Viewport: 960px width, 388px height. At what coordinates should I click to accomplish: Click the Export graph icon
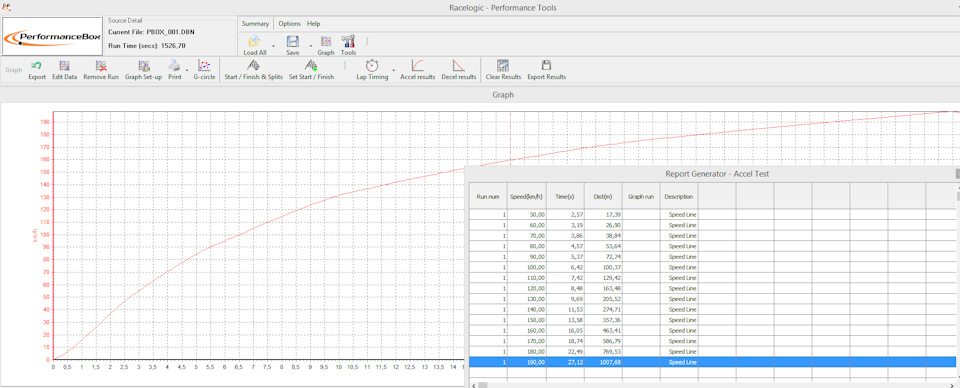point(37,65)
